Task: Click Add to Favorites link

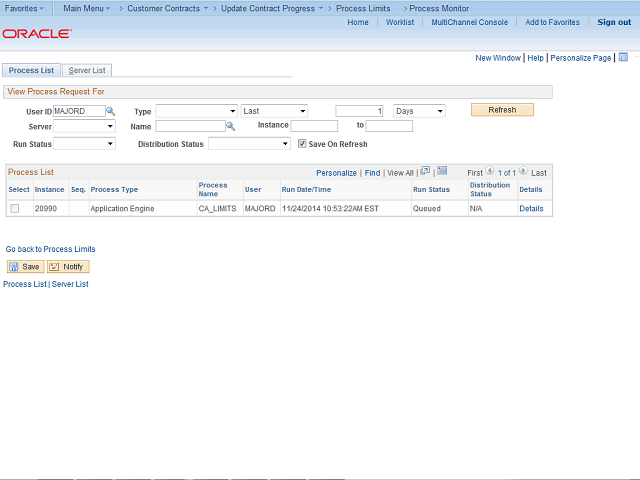Action: click(x=552, y=22)
